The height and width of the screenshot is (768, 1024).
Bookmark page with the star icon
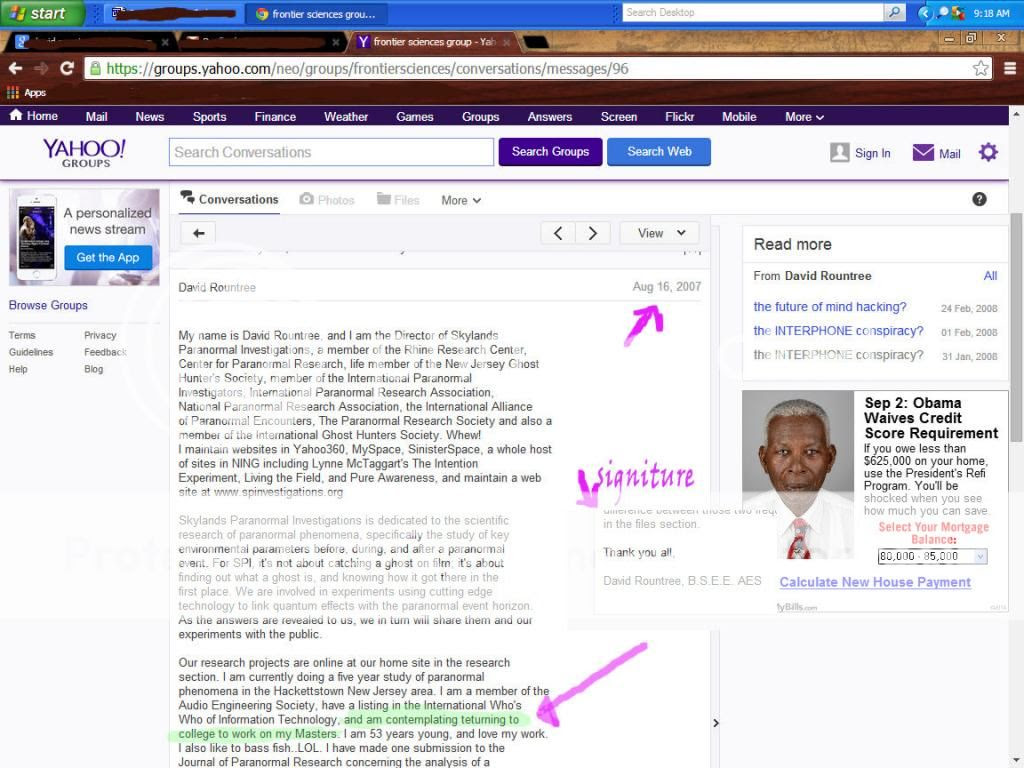[980, 68]
